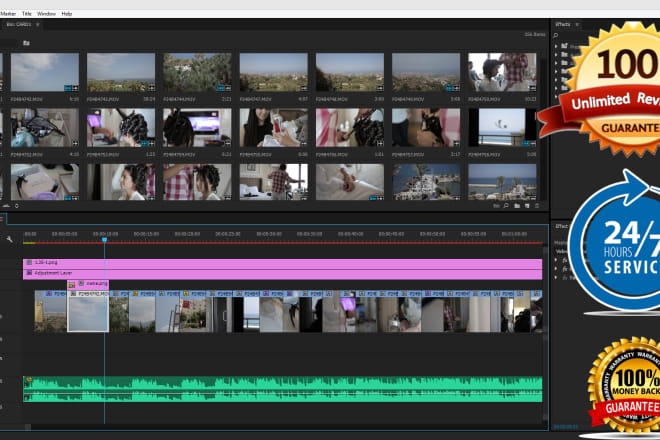Click the folder-up icon in bin toolbar
Viewport: 660px width, 440px height.
coord(26,43)
